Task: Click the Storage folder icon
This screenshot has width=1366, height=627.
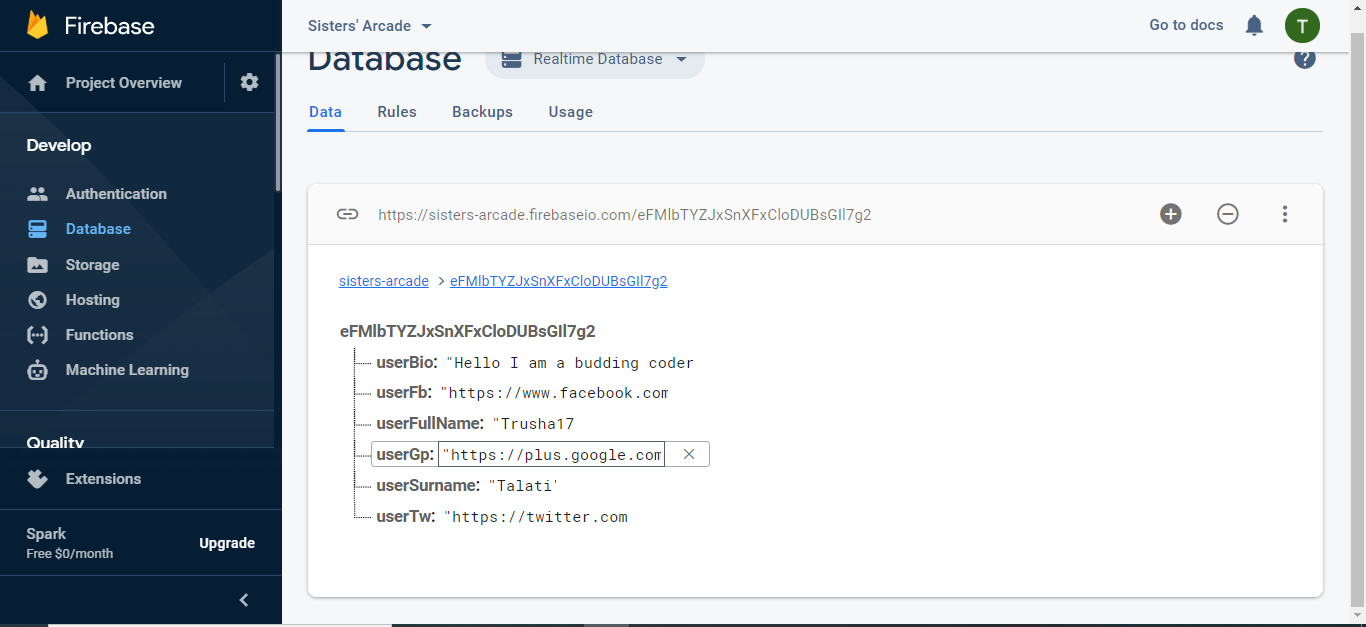Action: pos(38,265)
